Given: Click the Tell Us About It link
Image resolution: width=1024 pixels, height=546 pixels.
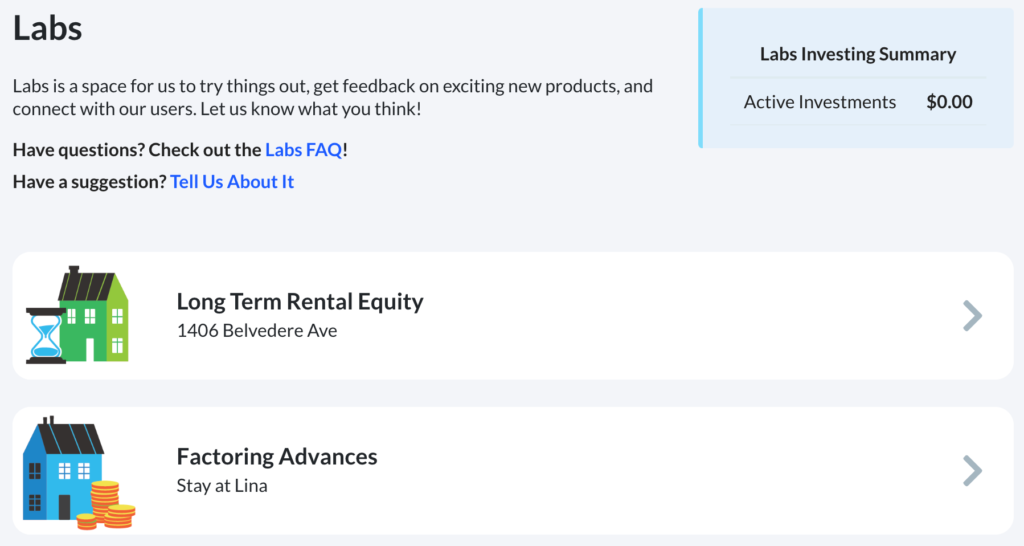Looking at the screenshot, I should coord(232,182).
